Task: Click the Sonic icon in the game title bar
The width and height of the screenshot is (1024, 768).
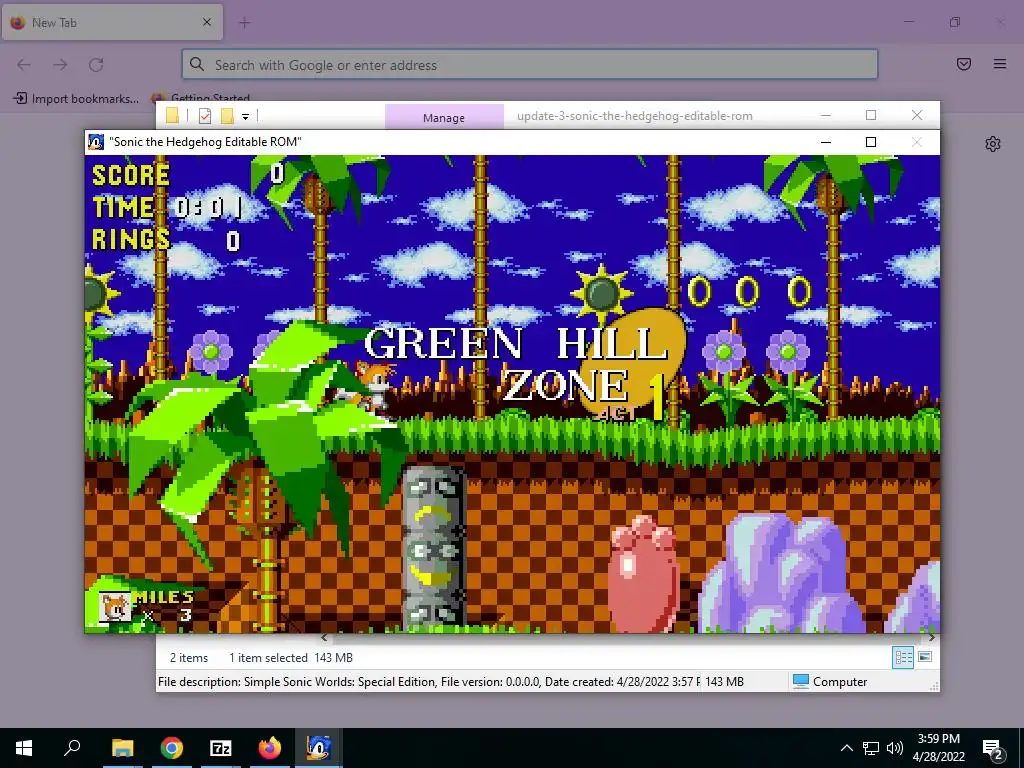Action: coord(96,142)
